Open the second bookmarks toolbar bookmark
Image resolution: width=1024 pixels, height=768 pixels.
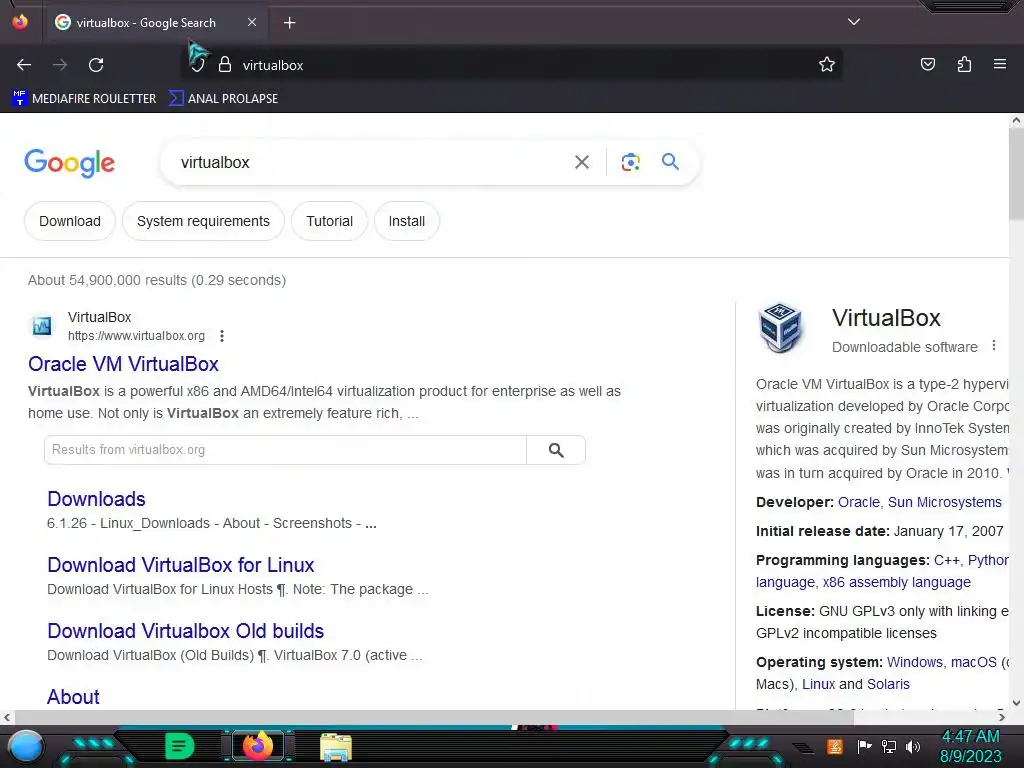click(223, 99)
